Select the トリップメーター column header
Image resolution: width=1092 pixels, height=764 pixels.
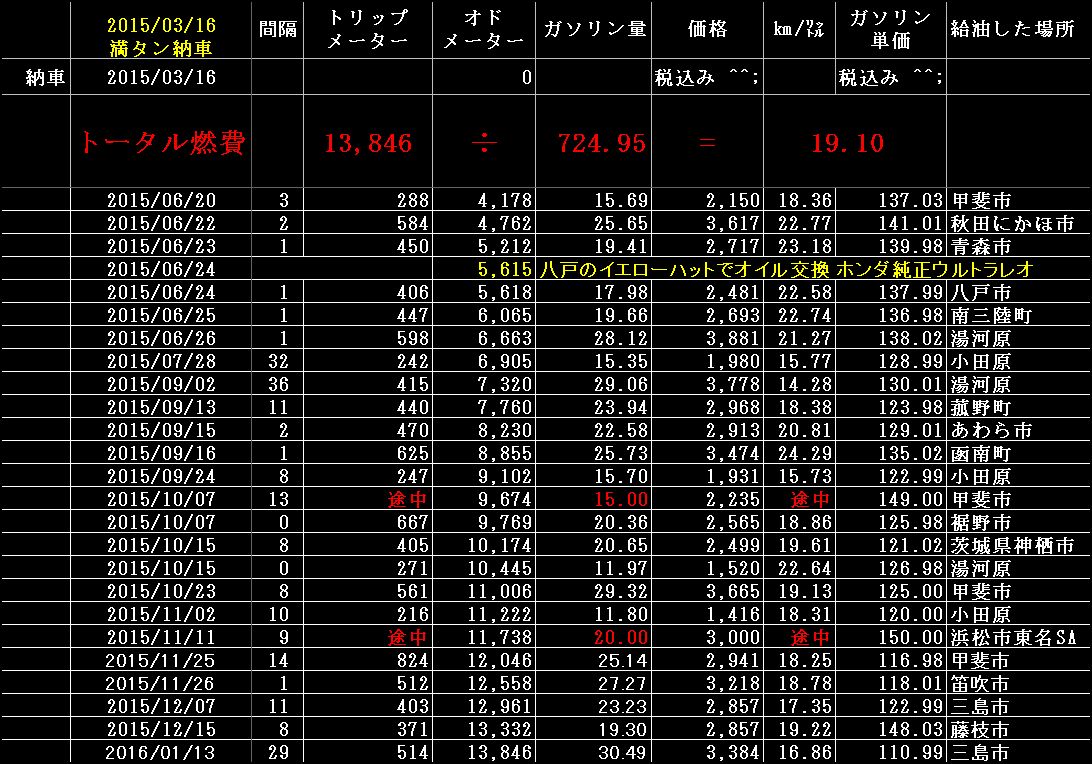[x=368, y=31]
